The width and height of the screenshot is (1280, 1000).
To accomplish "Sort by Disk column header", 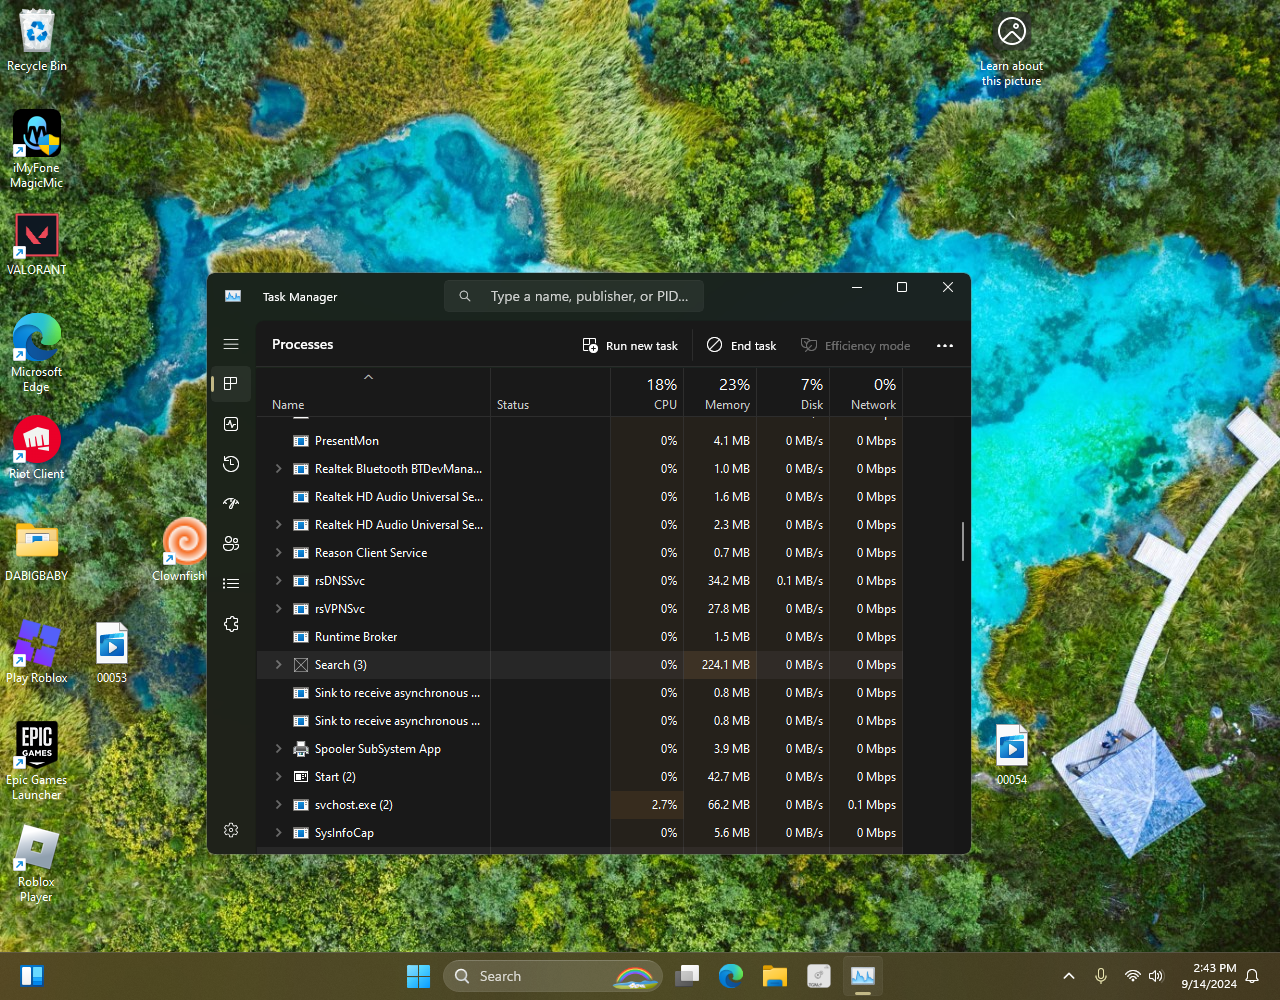I will [793, 393].
